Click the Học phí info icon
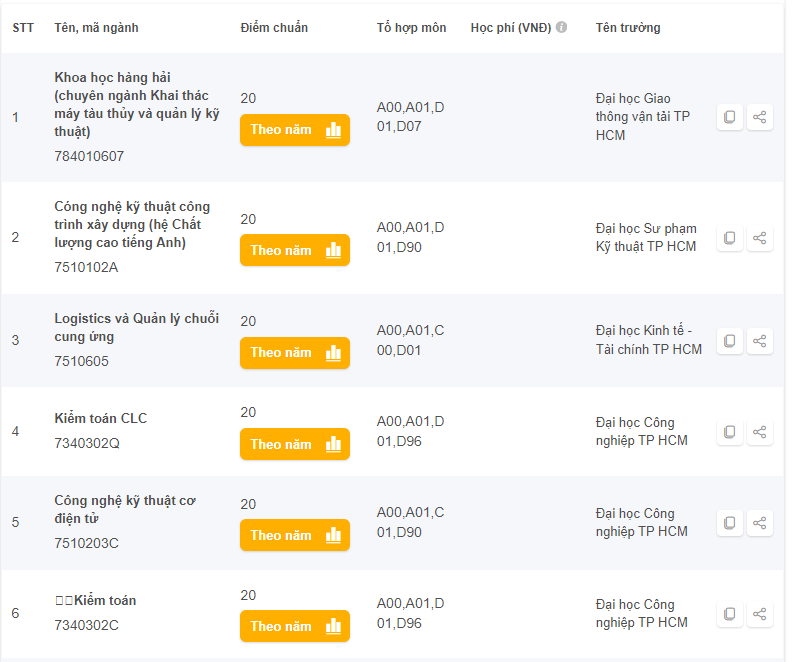The width and height of the screenshot is (794, 662). tap(562, 27)
